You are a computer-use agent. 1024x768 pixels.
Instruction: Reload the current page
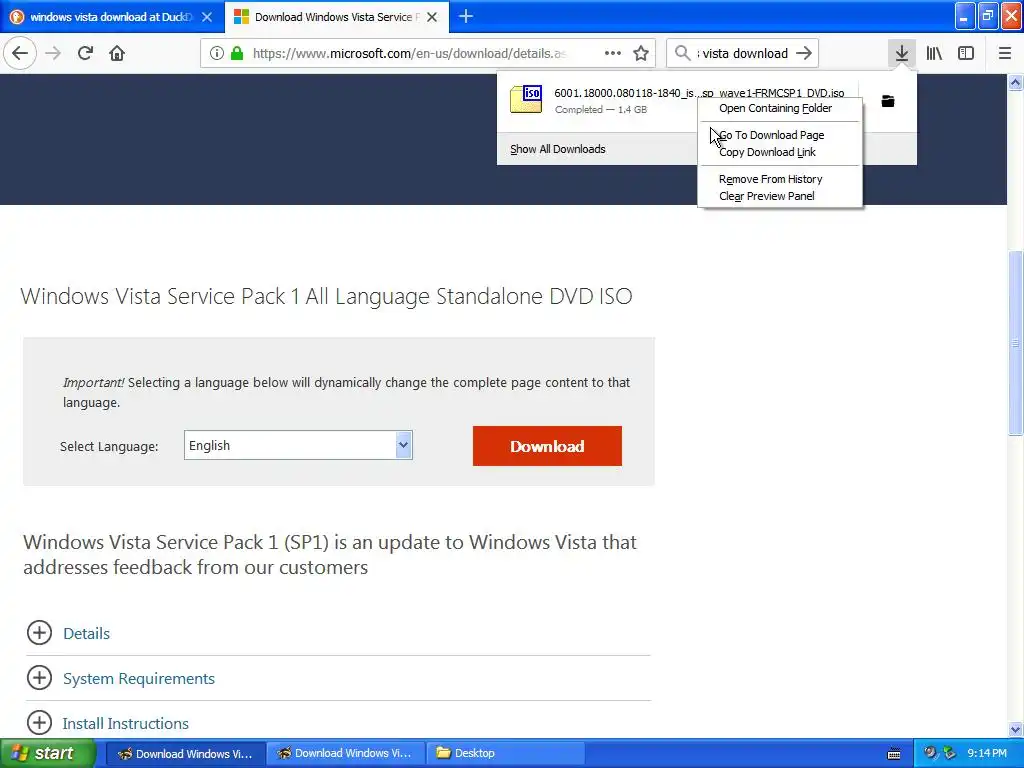pos(86,53)
